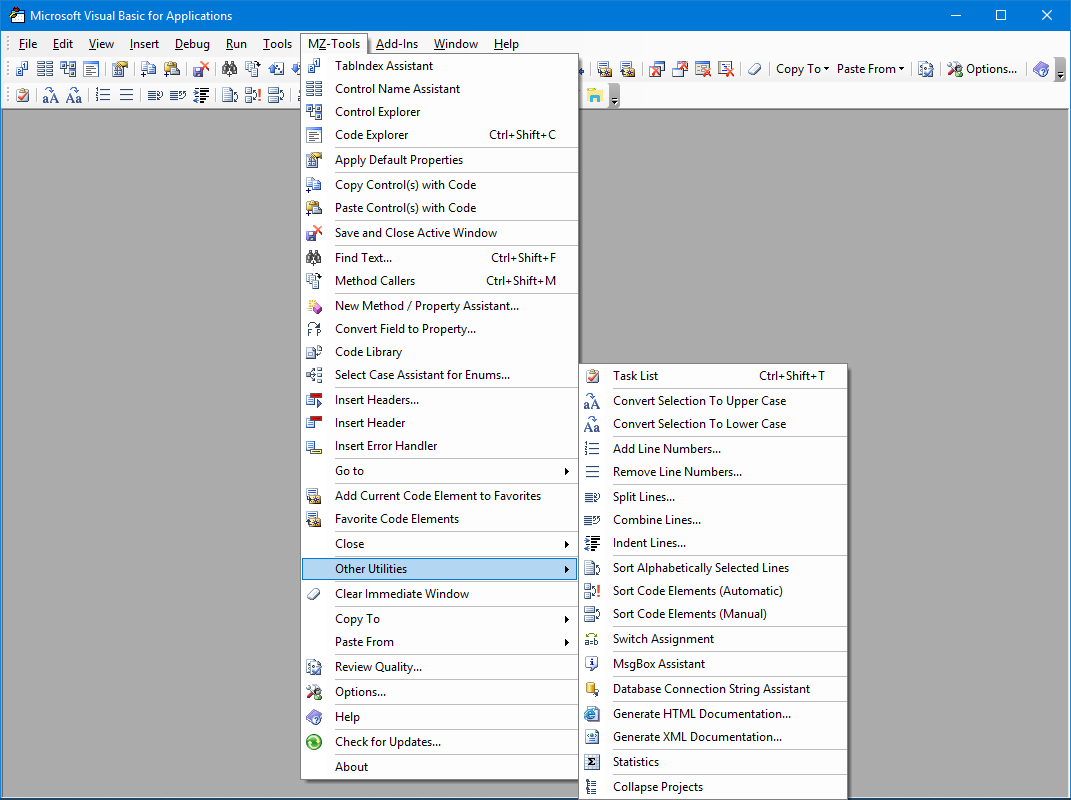Click the Sort Code Elements Automatic toolbar icon
Image resolution: width=1071 pixels, height=800 pixels.
pyautogui.click(x=253, y=95)
